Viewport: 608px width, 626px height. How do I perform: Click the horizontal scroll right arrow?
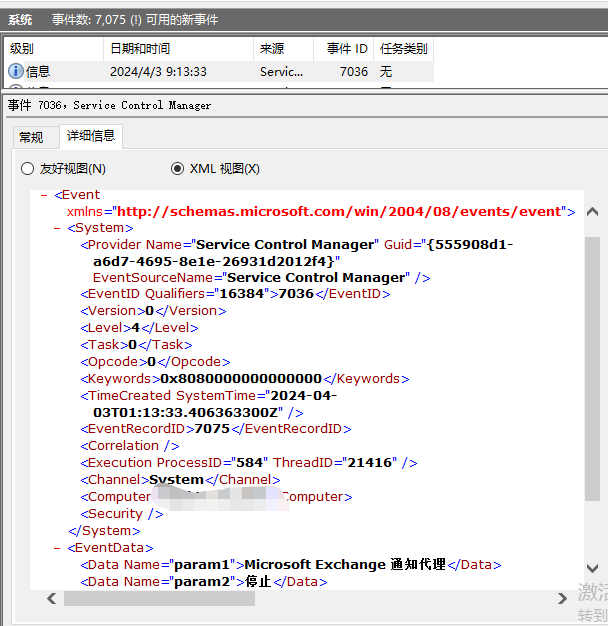point(562,598)
